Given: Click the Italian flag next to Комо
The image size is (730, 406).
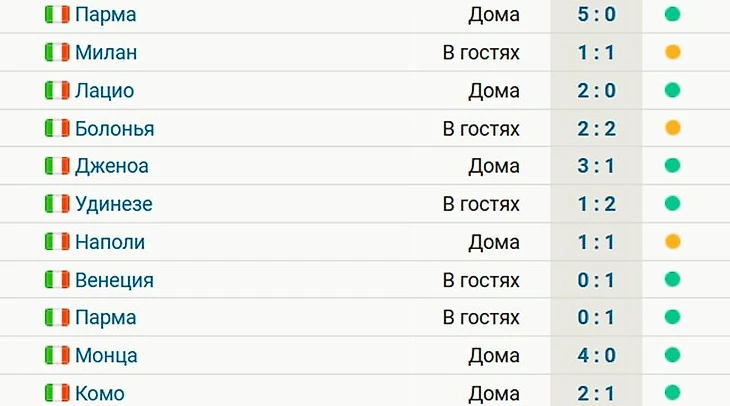Looking at the screenshot, I should [57, 393].
